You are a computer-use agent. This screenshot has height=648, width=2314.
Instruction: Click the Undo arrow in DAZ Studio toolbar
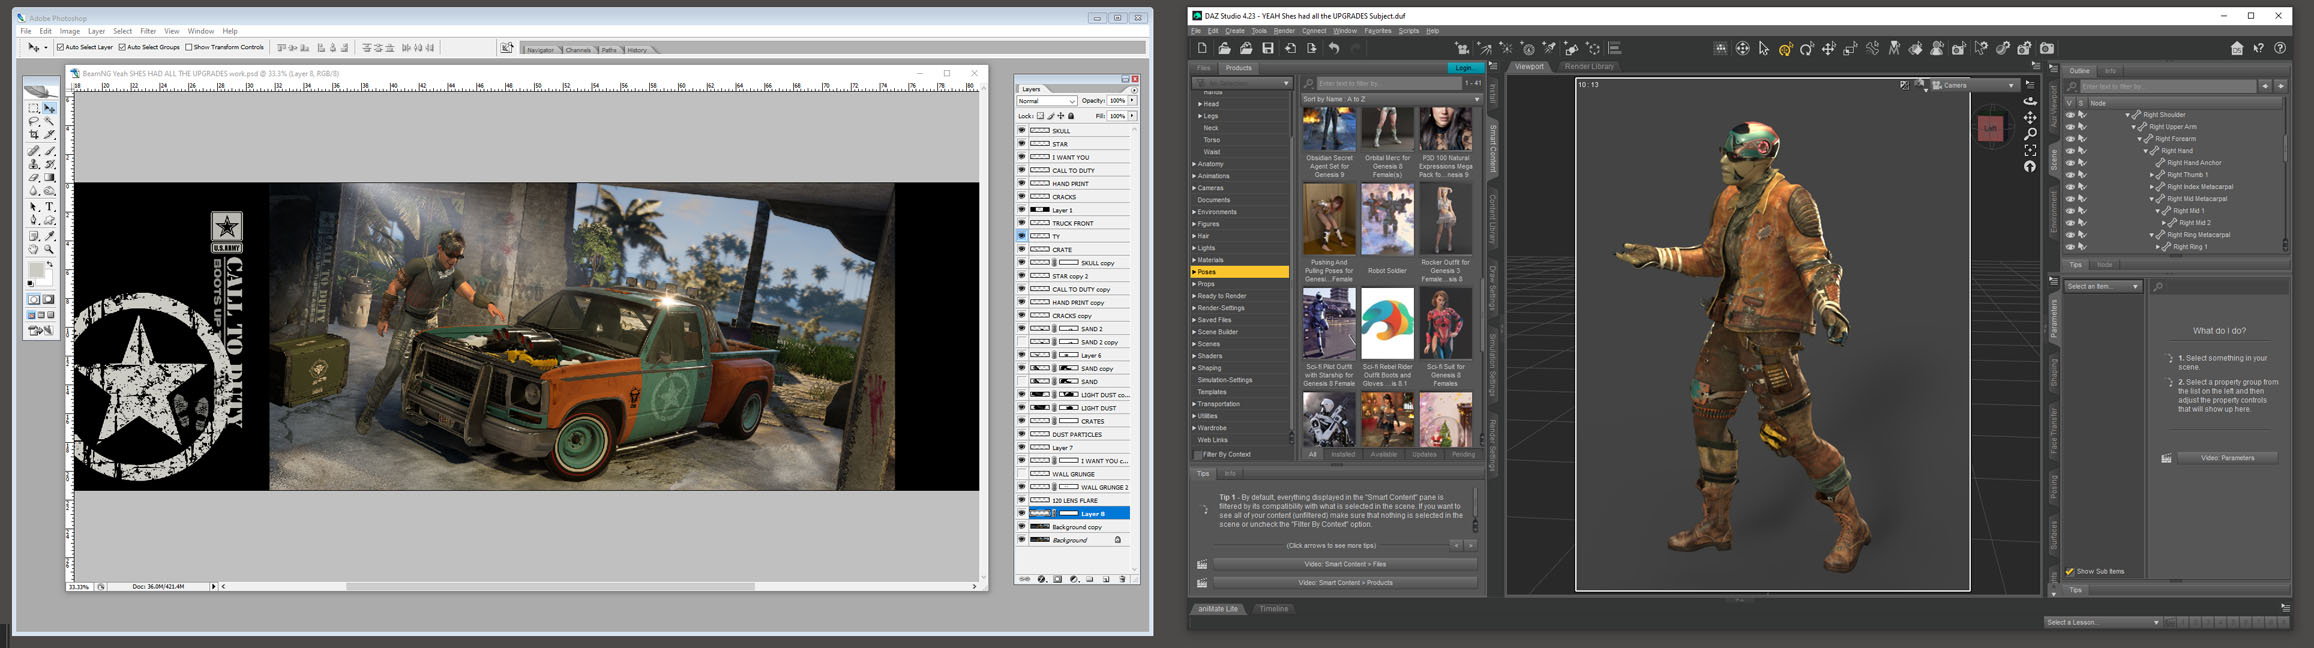point(1334,48)
